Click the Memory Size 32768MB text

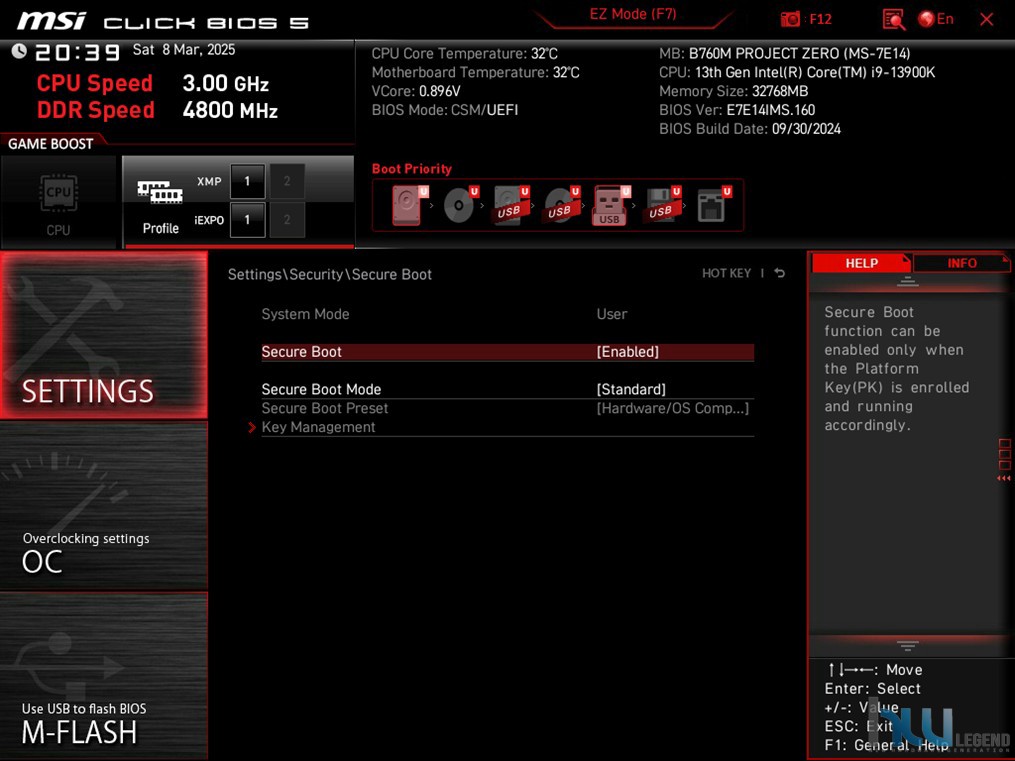pyautogui.click(x=733, y=91)
